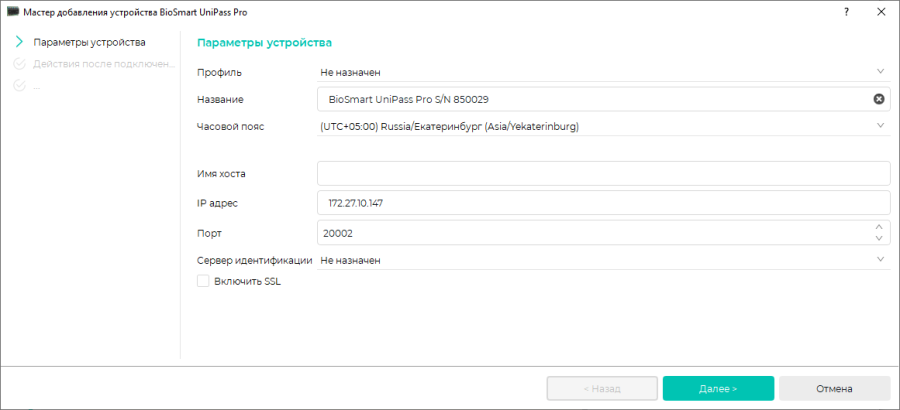
Task: Click the Отмена button
Action: click(x=834, y=388)
